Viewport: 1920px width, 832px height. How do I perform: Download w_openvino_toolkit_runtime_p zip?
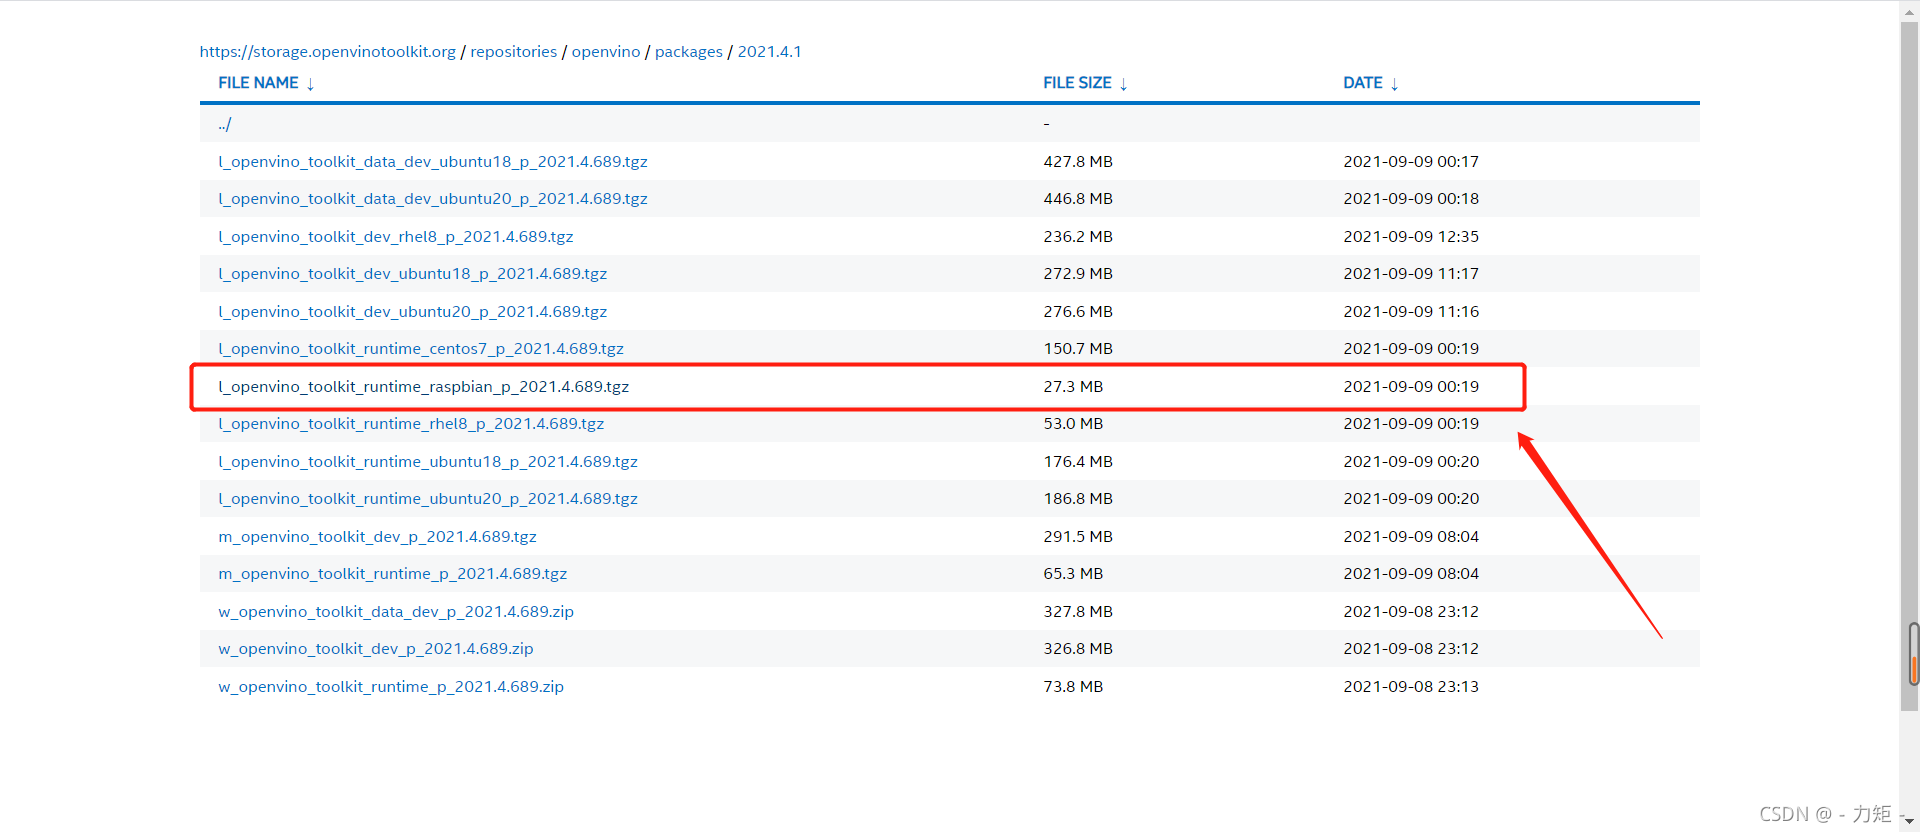pos(391,687)
